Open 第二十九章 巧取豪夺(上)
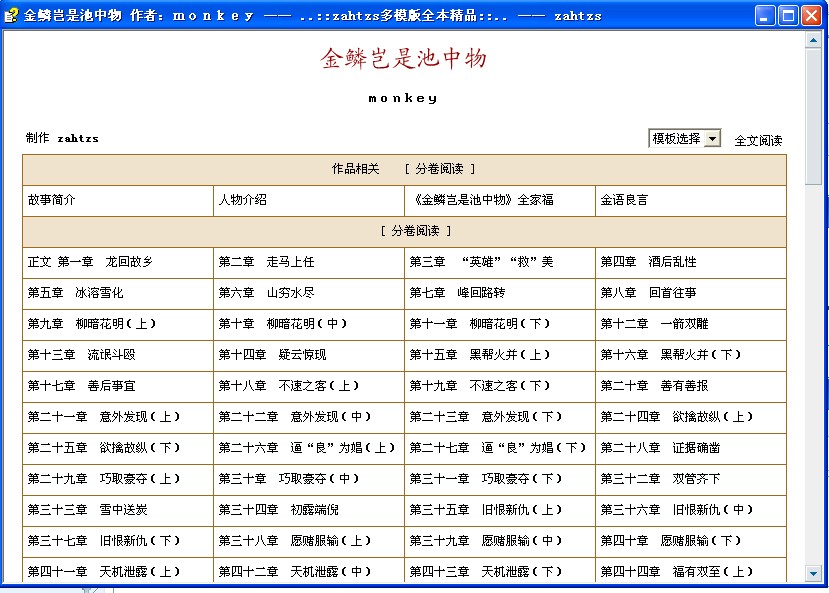Image resolution: width=829 pixels, height=593 pixels. (x=104, y=479)
